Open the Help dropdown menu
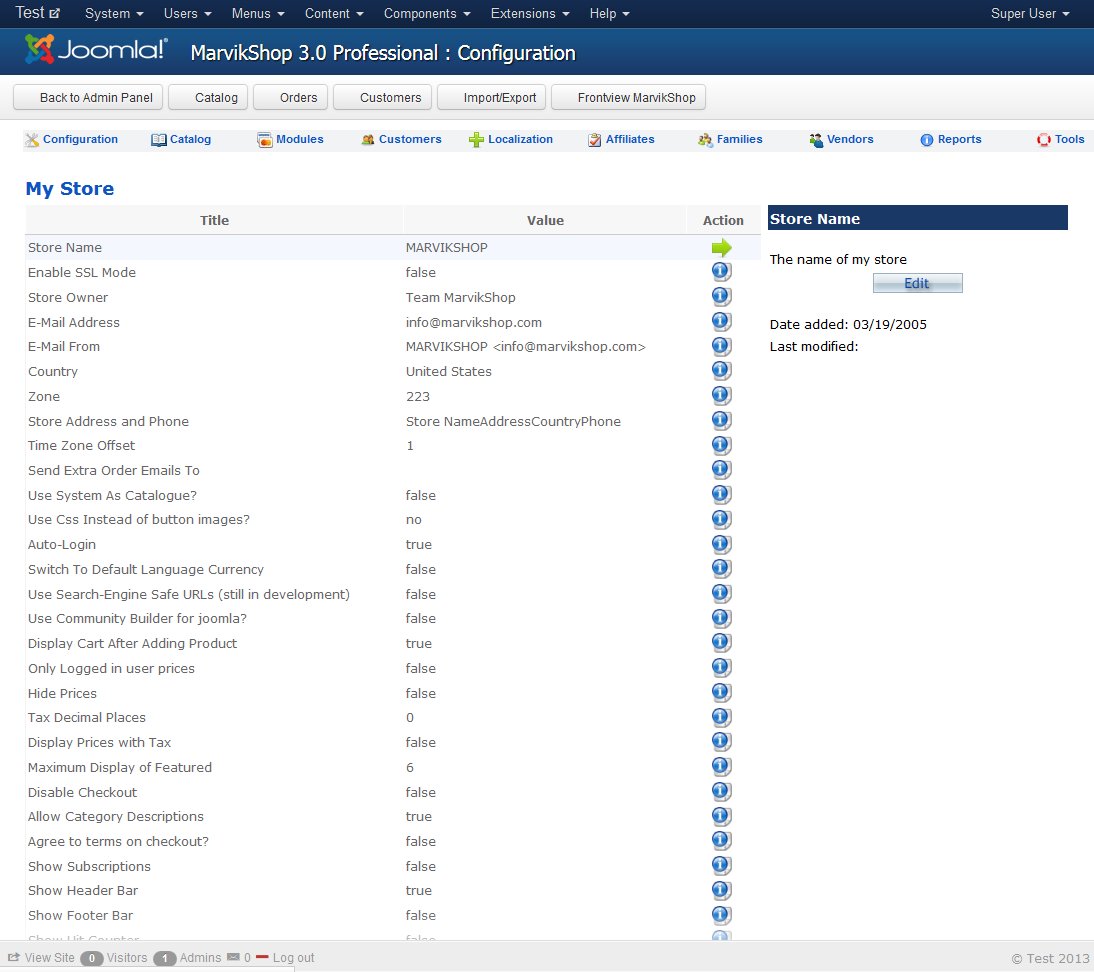This screenshot has width=1094, height=972. (x=609, y=13)
